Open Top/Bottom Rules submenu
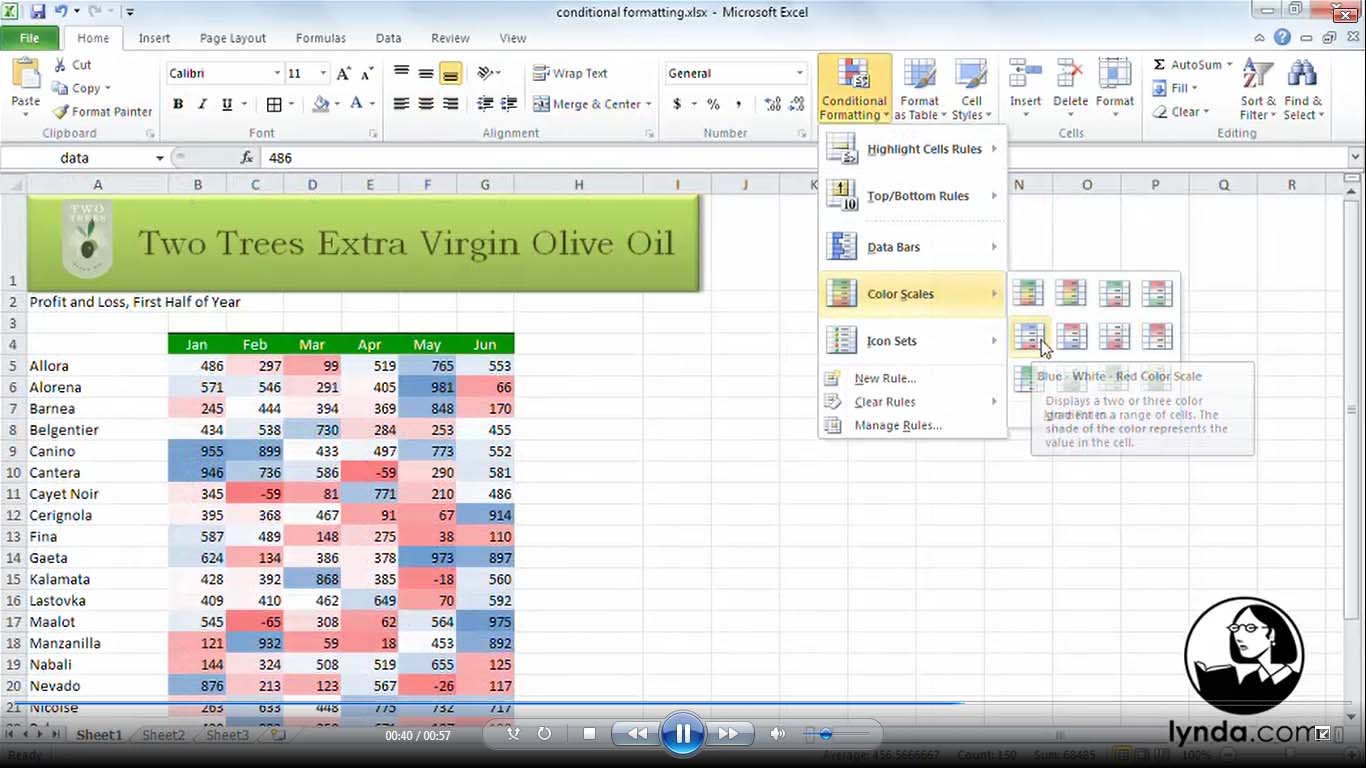1366x768 pixels. click(912, 196)
